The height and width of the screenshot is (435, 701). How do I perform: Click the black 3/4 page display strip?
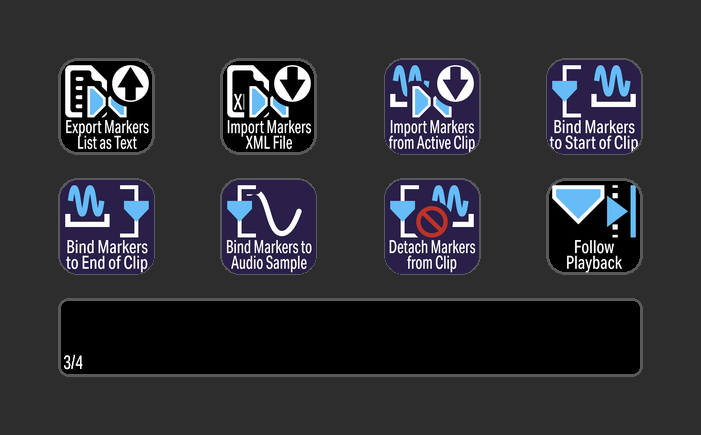(x=350, y=338)
